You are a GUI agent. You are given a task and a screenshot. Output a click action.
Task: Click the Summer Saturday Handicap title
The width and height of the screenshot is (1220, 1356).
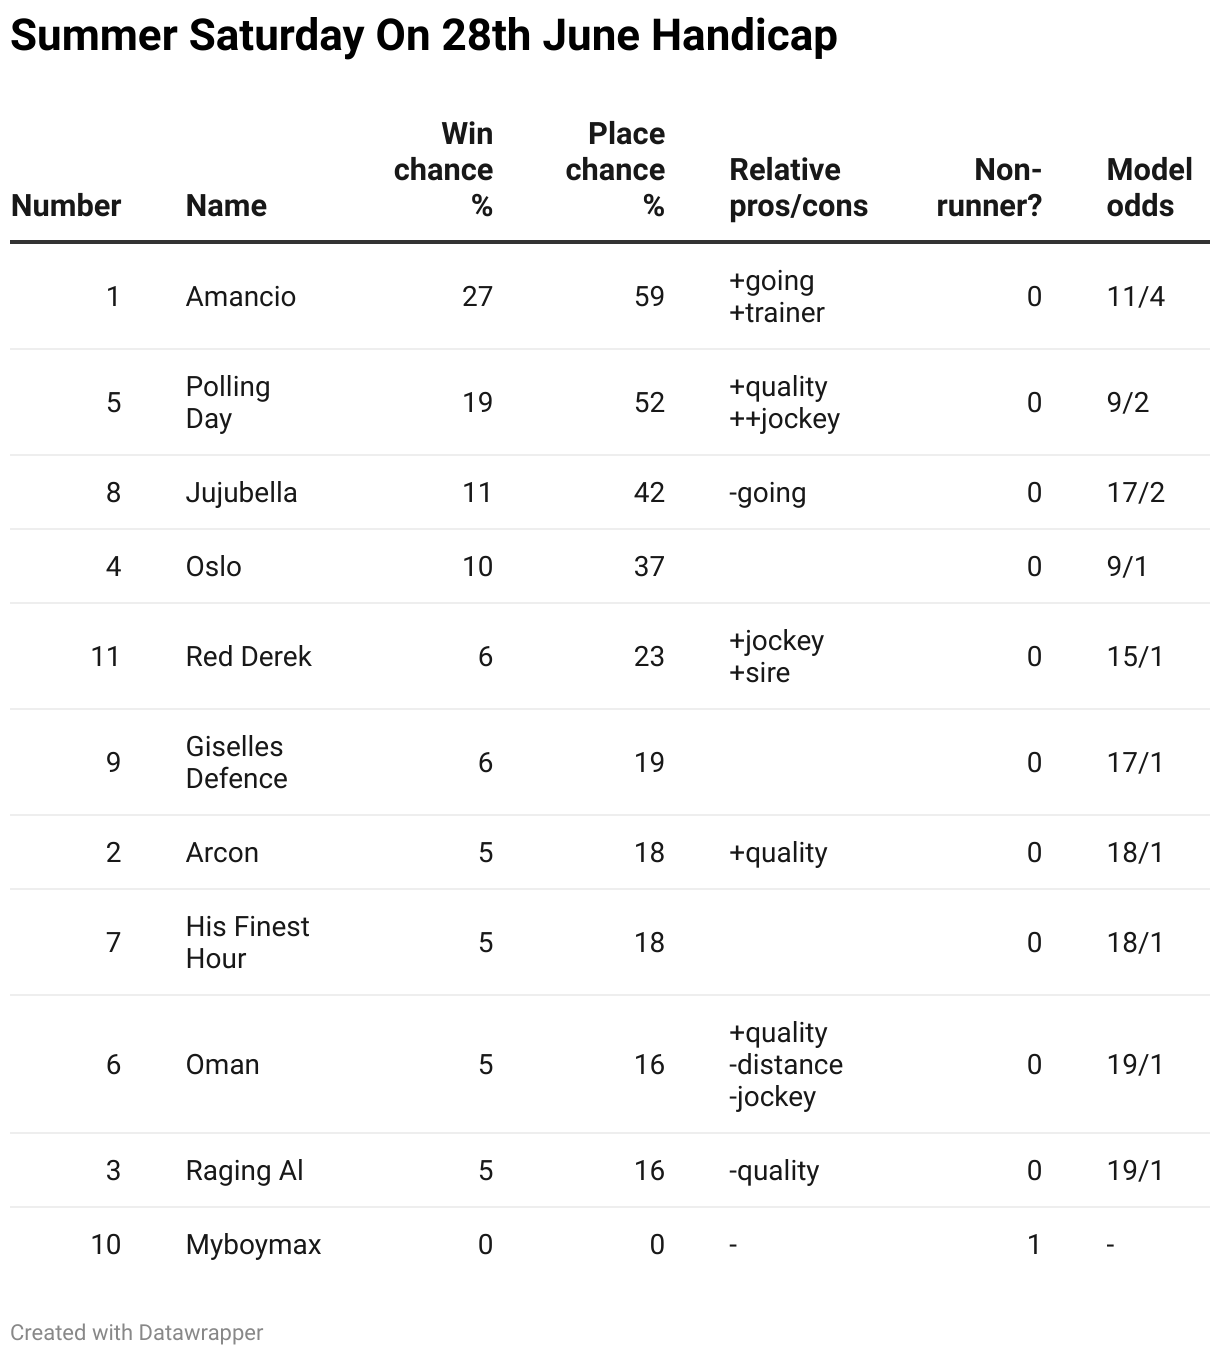(424, 37)
